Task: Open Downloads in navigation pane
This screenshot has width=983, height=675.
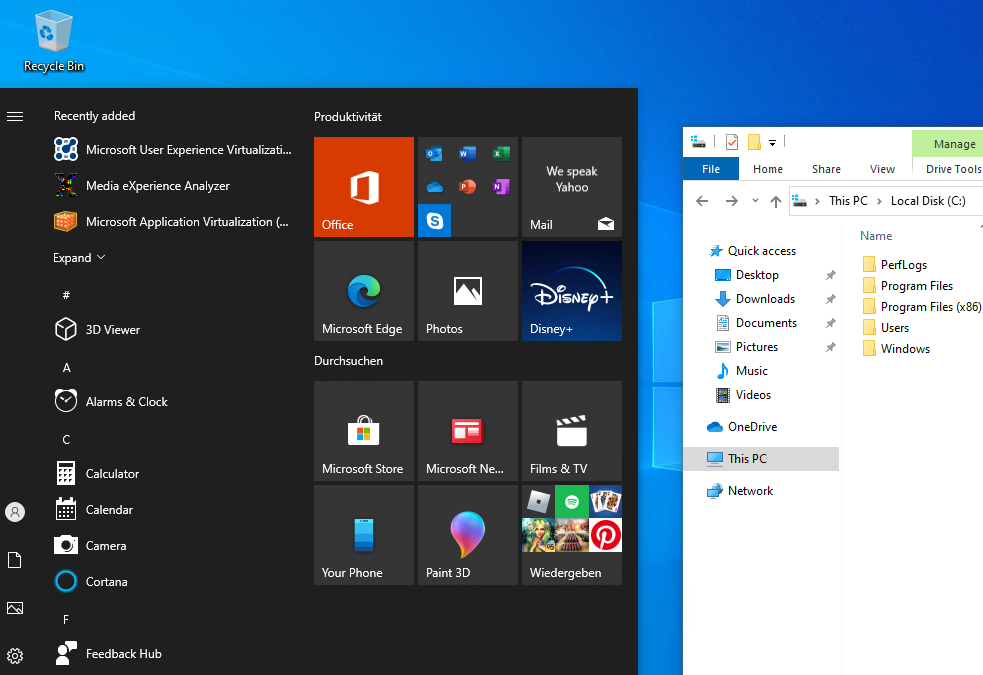Action: (765, 299)
